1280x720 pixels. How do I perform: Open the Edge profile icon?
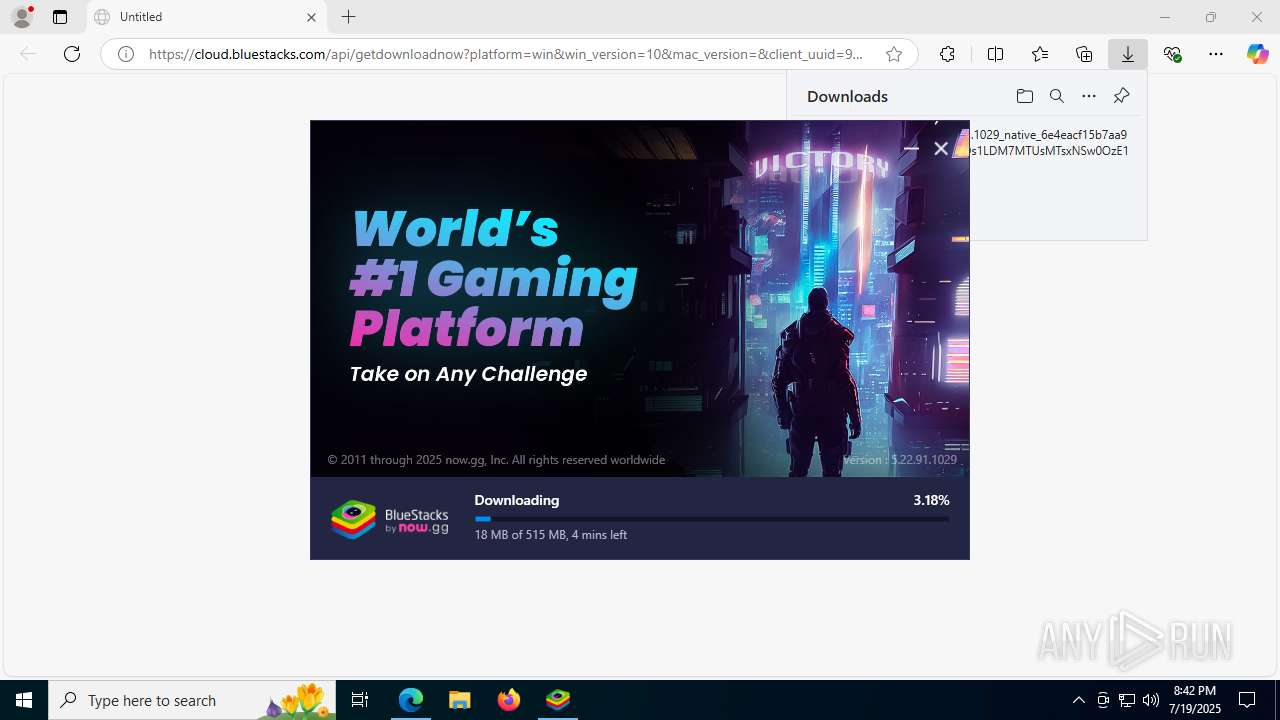pos(22,17)
